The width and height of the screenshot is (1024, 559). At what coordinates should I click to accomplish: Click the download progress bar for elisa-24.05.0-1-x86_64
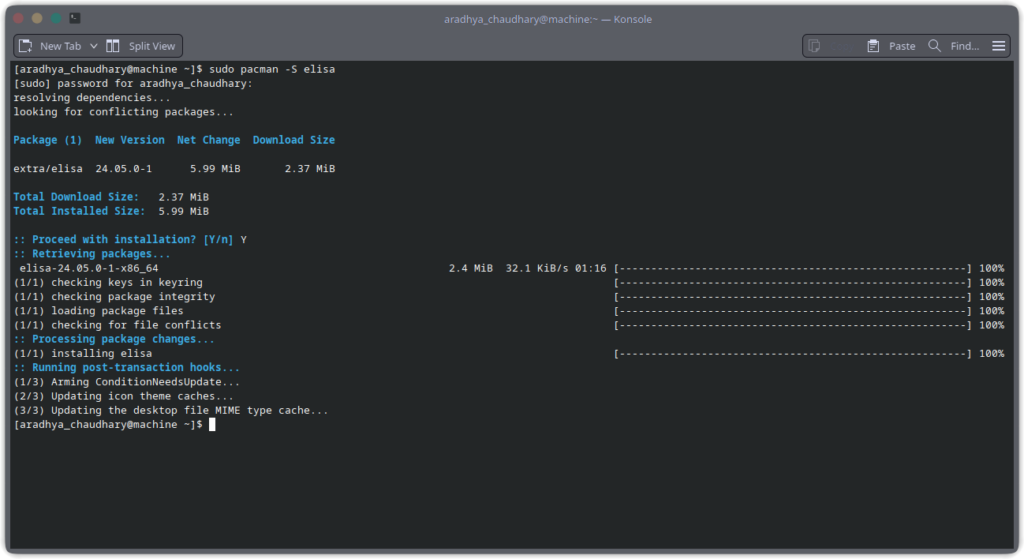[793, 268]
